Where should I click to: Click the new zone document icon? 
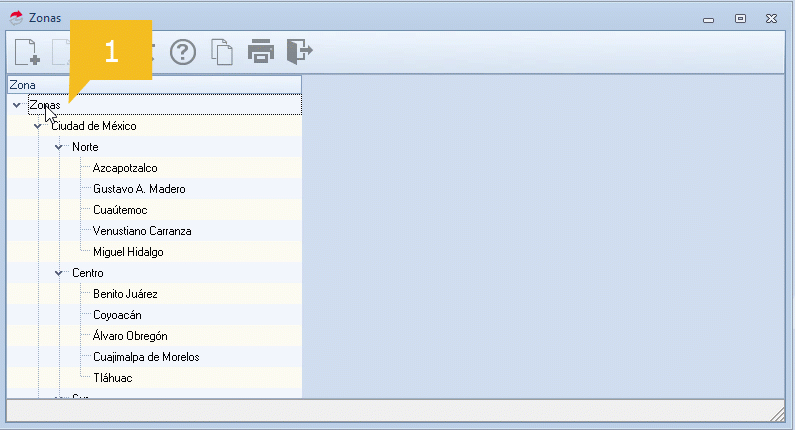27,52
